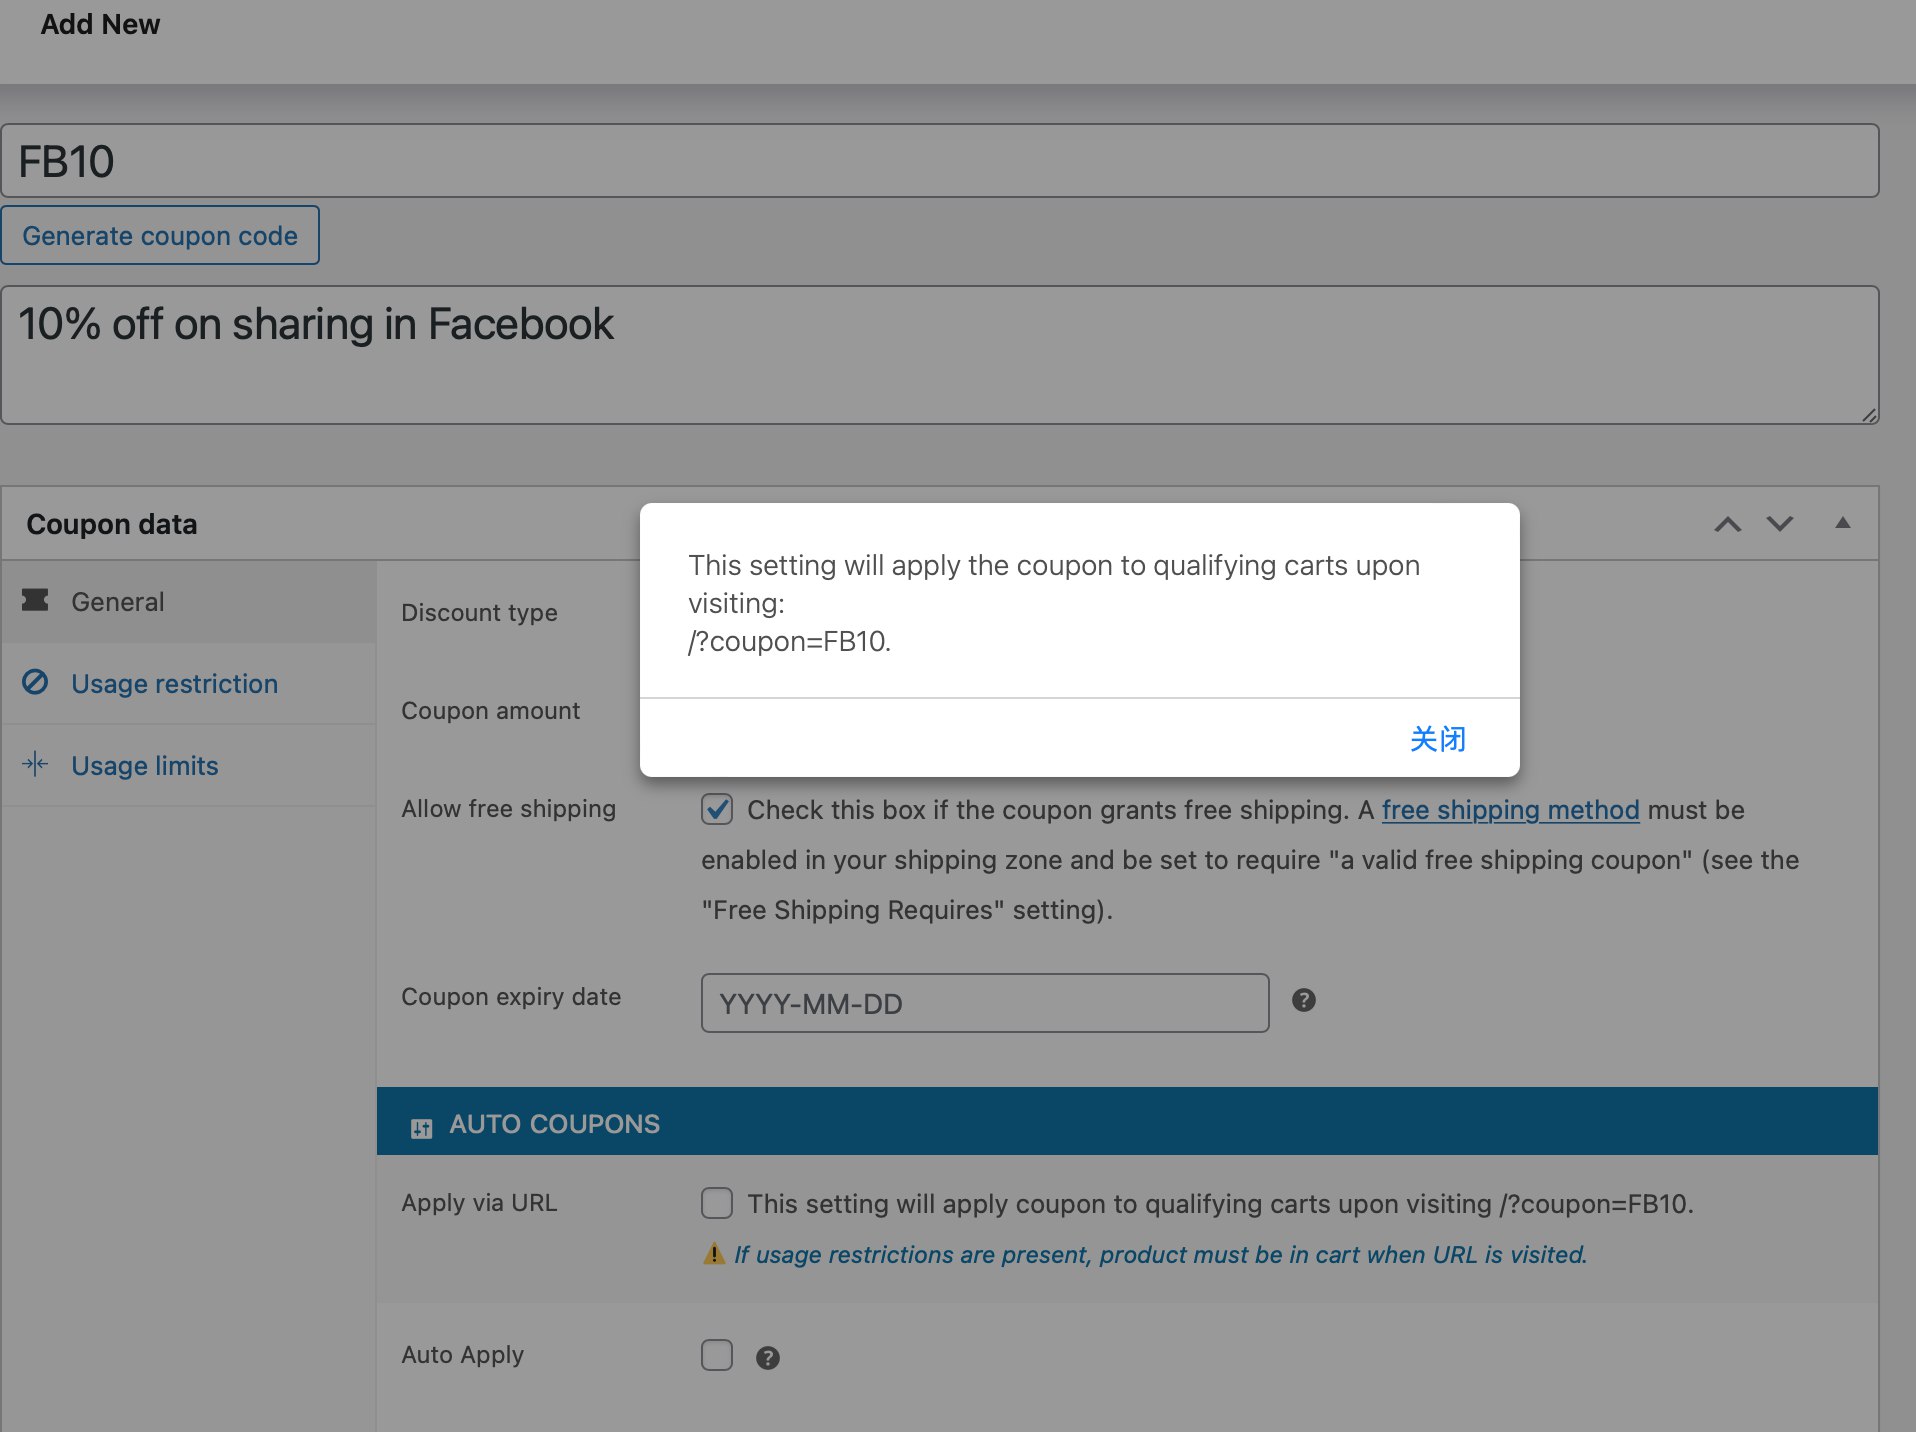Image resolution: width=1916 pixels, height=1432 pixels.
Task: Click the description textarea resize handle
Action: pos(1868,414)
